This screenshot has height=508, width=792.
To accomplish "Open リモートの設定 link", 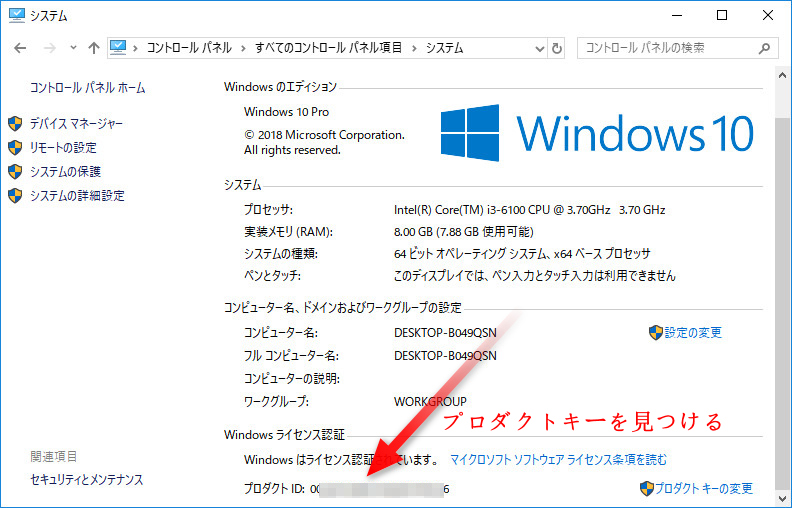I will (63, 147).
